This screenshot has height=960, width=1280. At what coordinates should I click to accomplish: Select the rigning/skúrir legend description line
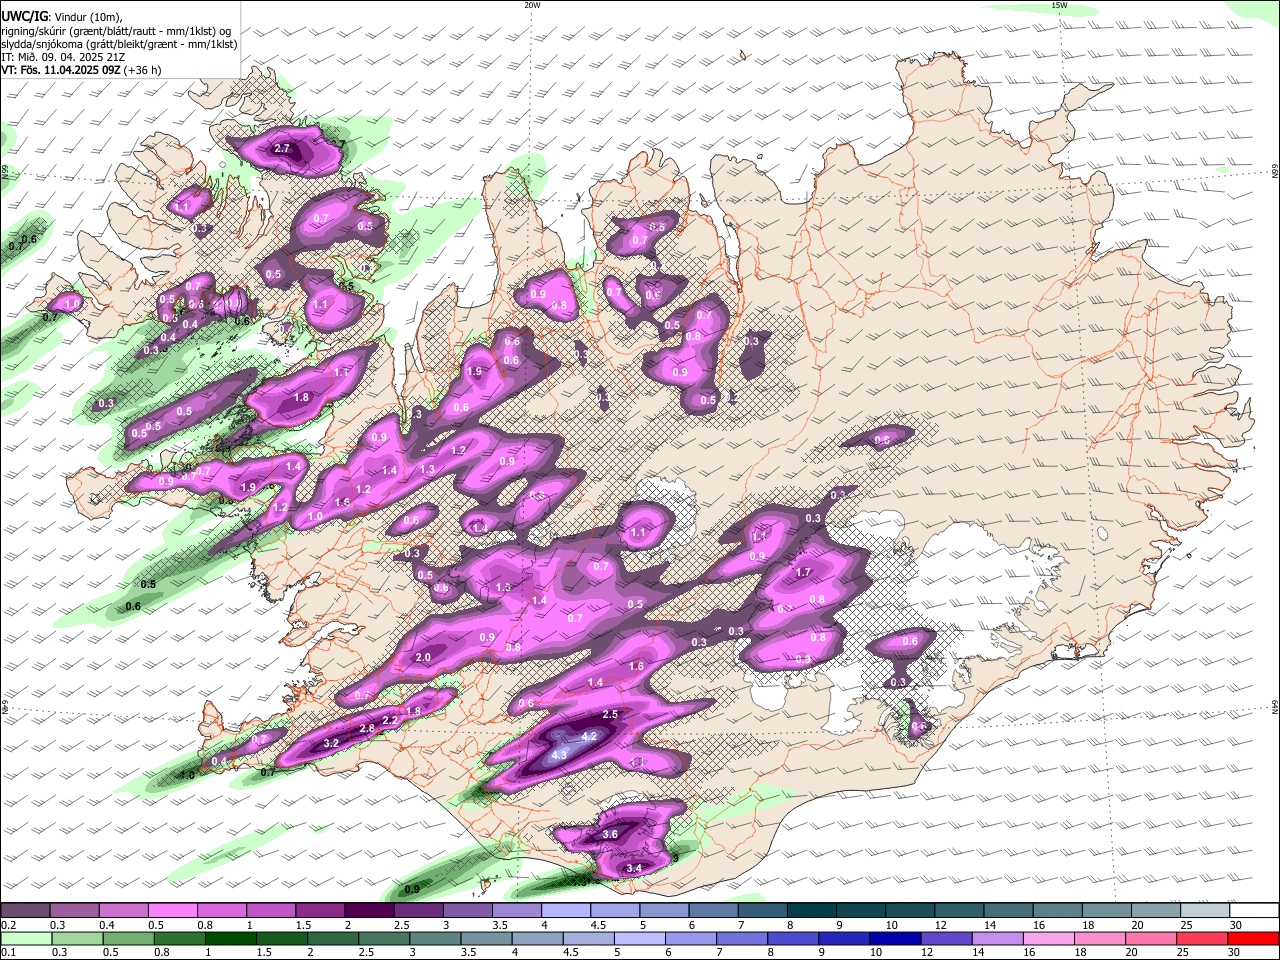click(117, 30)
